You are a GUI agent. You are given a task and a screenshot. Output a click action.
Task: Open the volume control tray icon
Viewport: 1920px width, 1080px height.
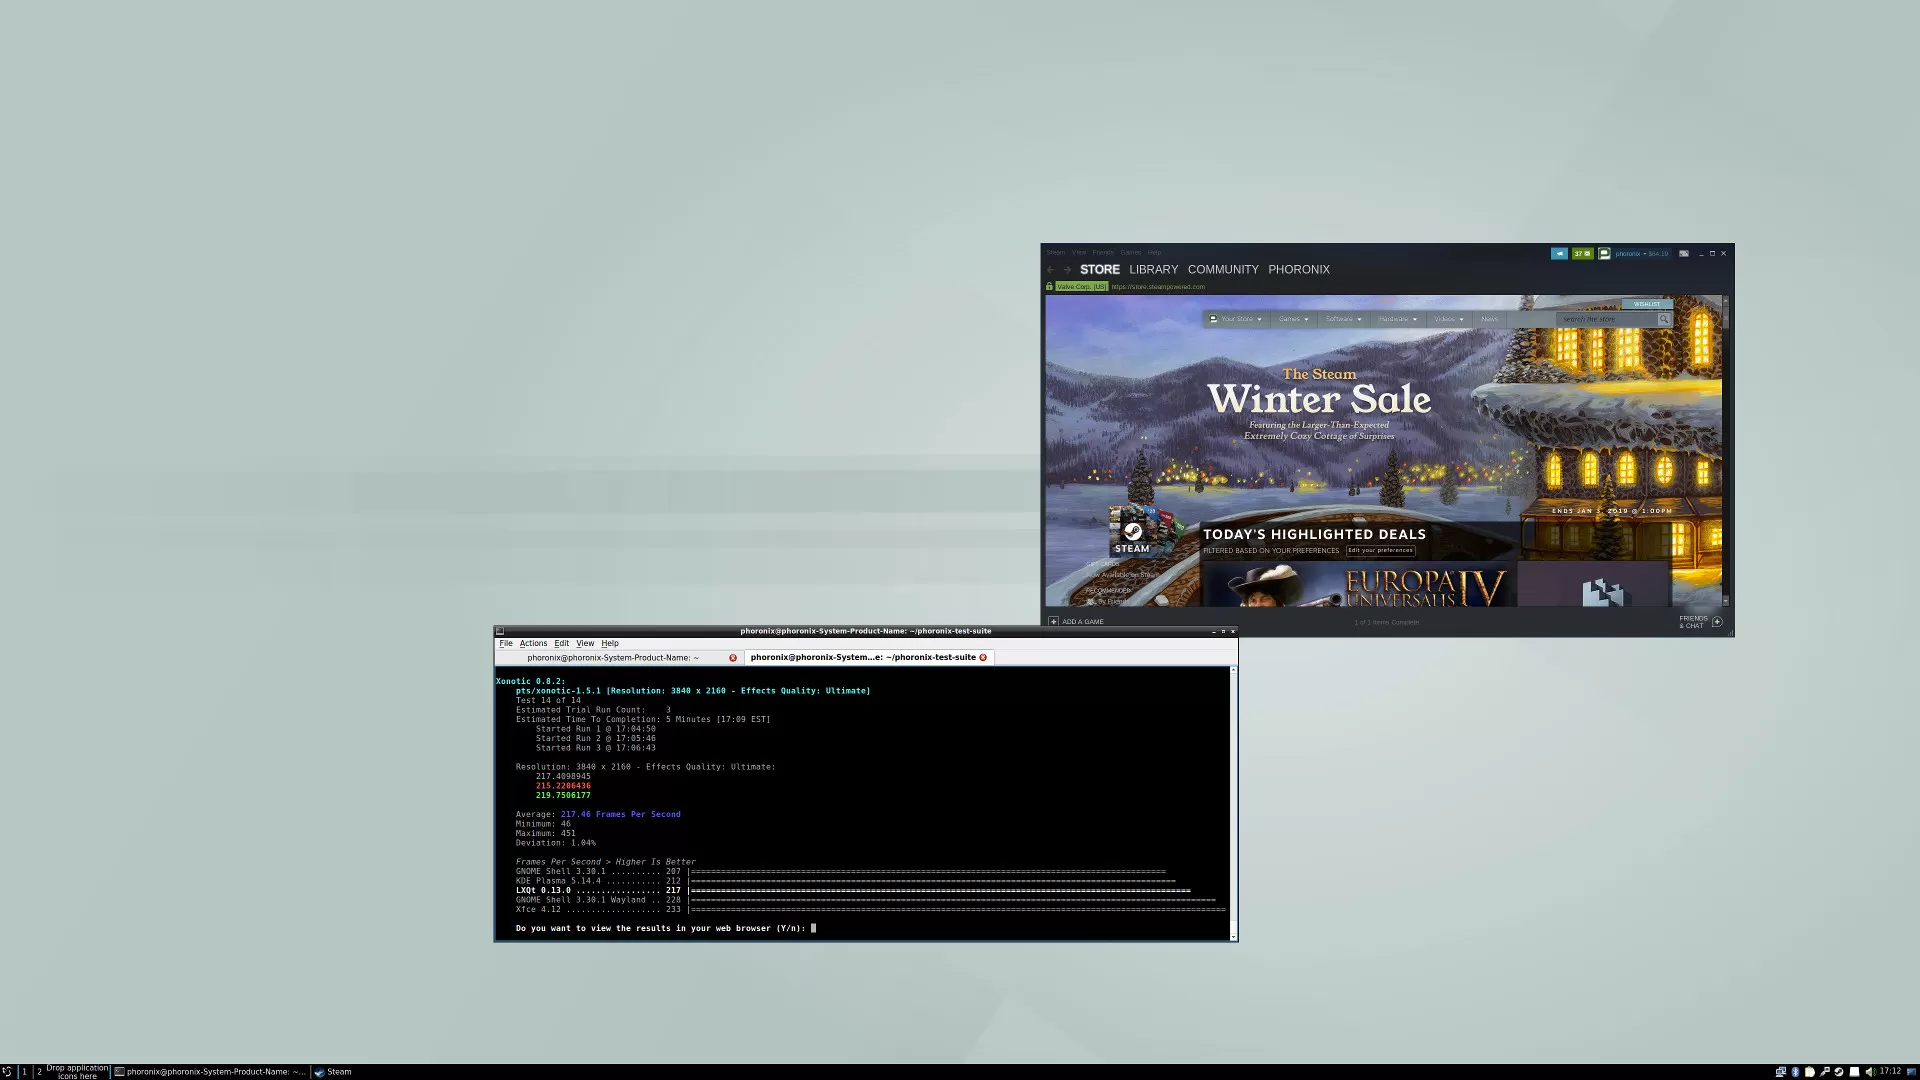coord(1870,1072)
